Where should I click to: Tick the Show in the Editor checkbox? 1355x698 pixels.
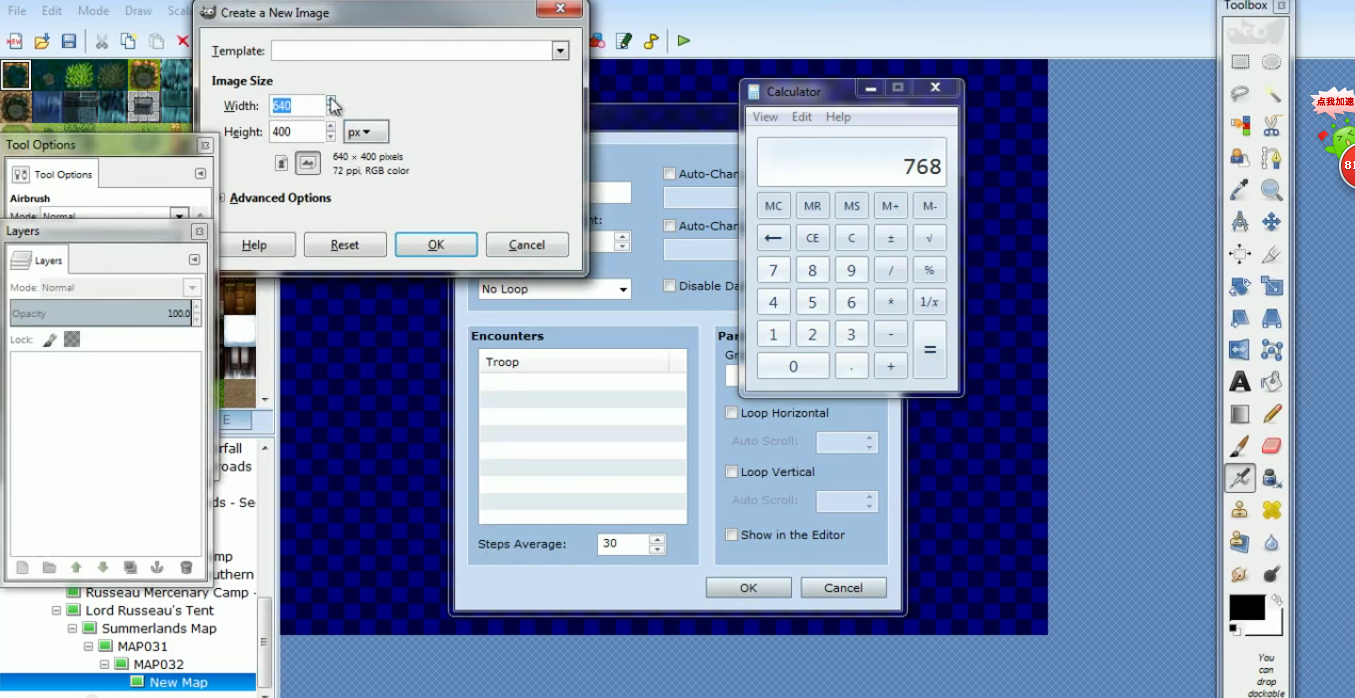point(732,535)
